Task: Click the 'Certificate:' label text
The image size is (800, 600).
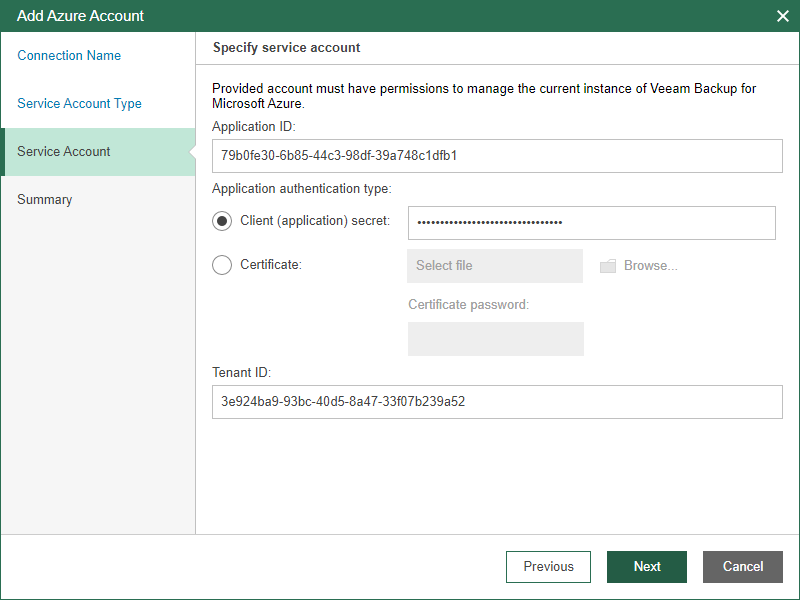Action: click(x=271, y=265)
